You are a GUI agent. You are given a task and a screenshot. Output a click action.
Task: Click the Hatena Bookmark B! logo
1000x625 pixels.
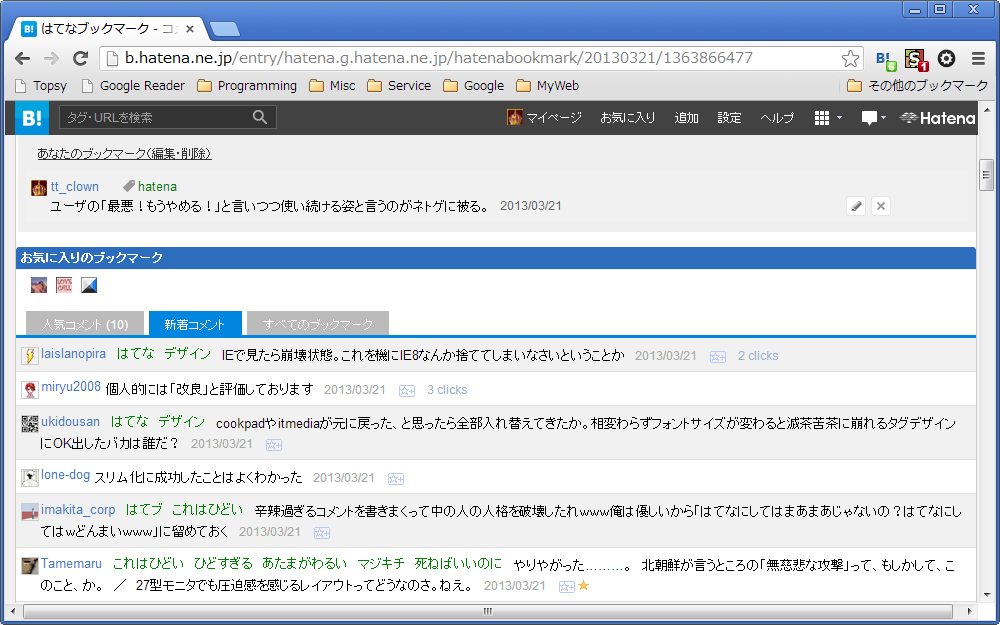(x=32, y=118)
